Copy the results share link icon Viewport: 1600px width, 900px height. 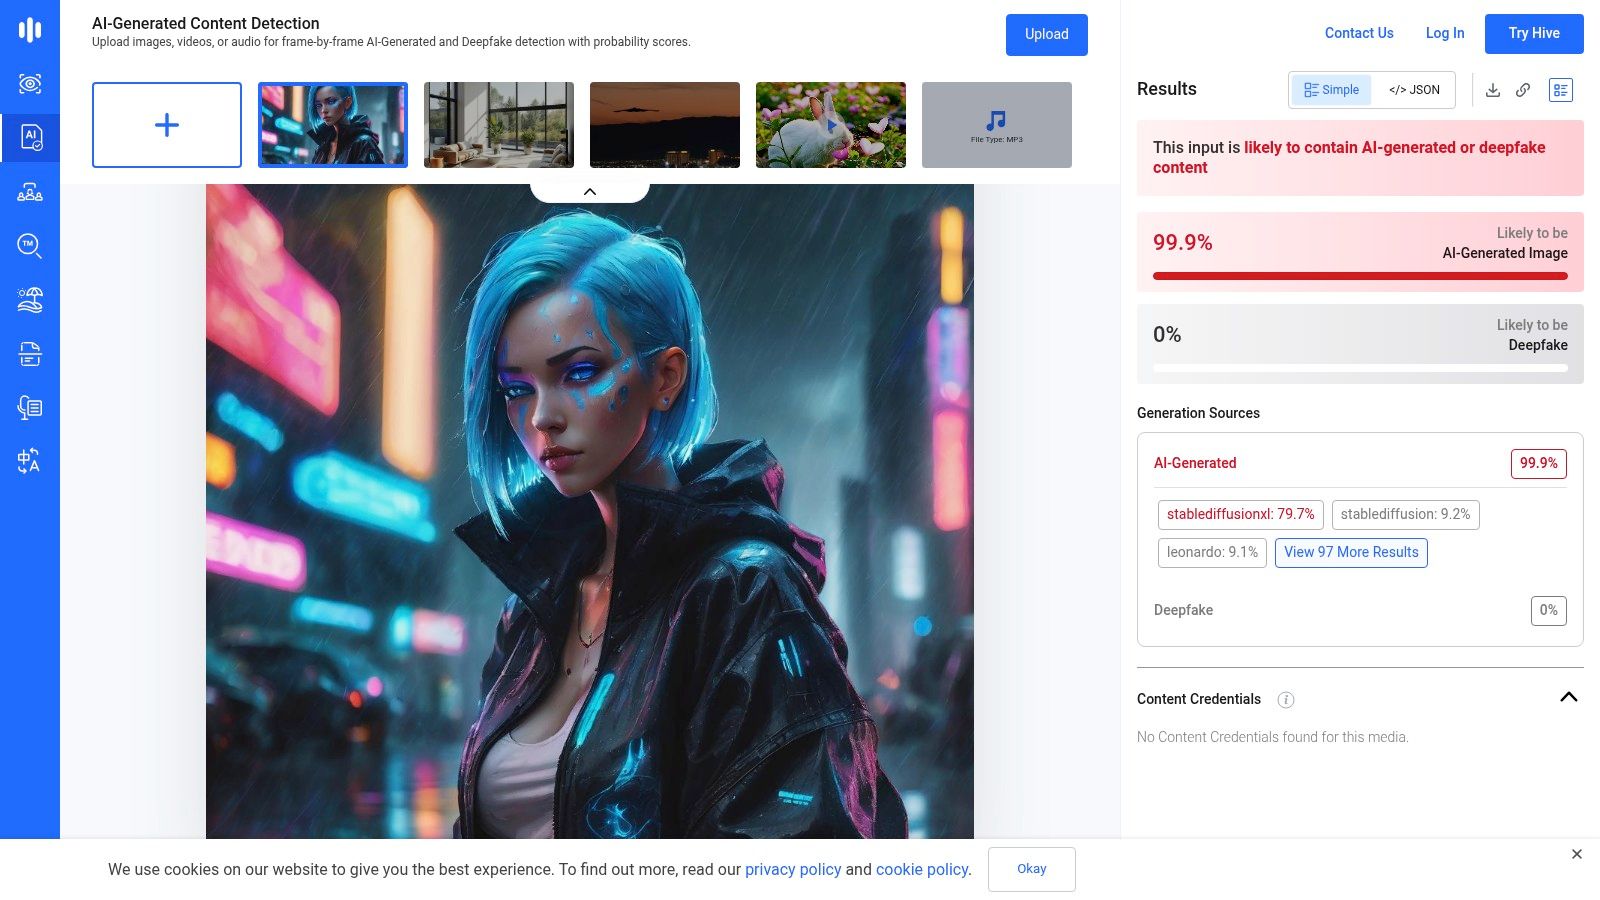1523,90
